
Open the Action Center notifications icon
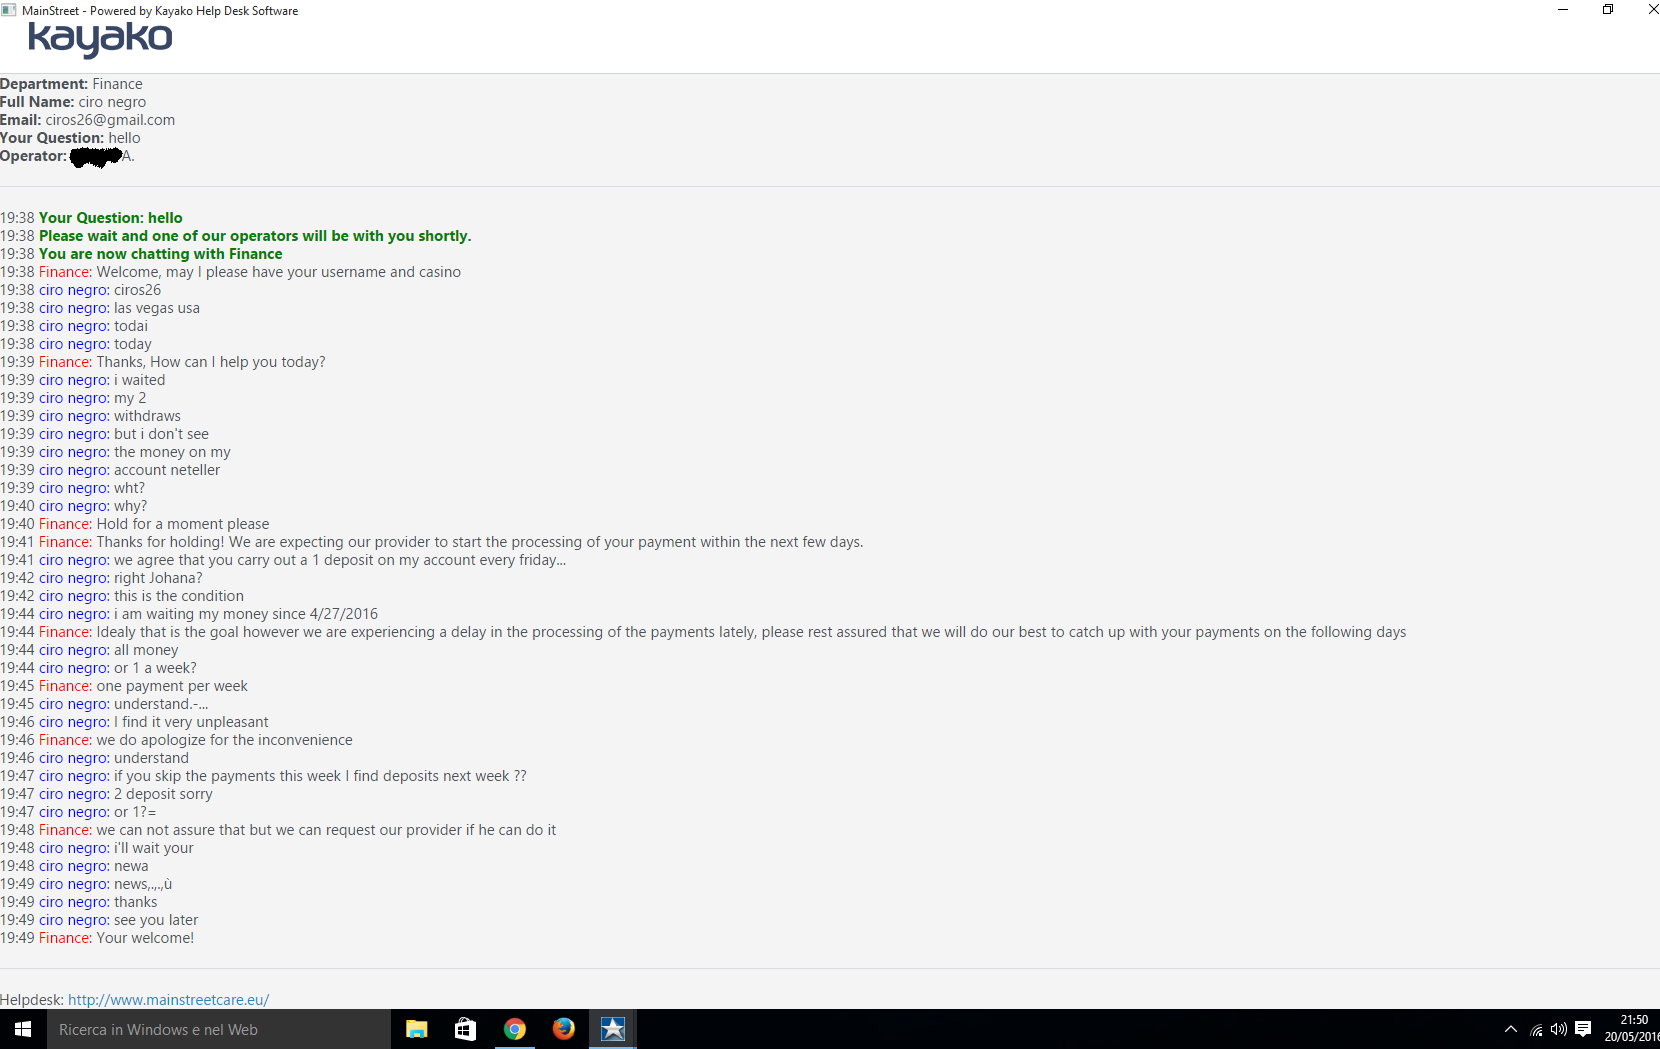pyautogui.click(x=1583, y=1029)
